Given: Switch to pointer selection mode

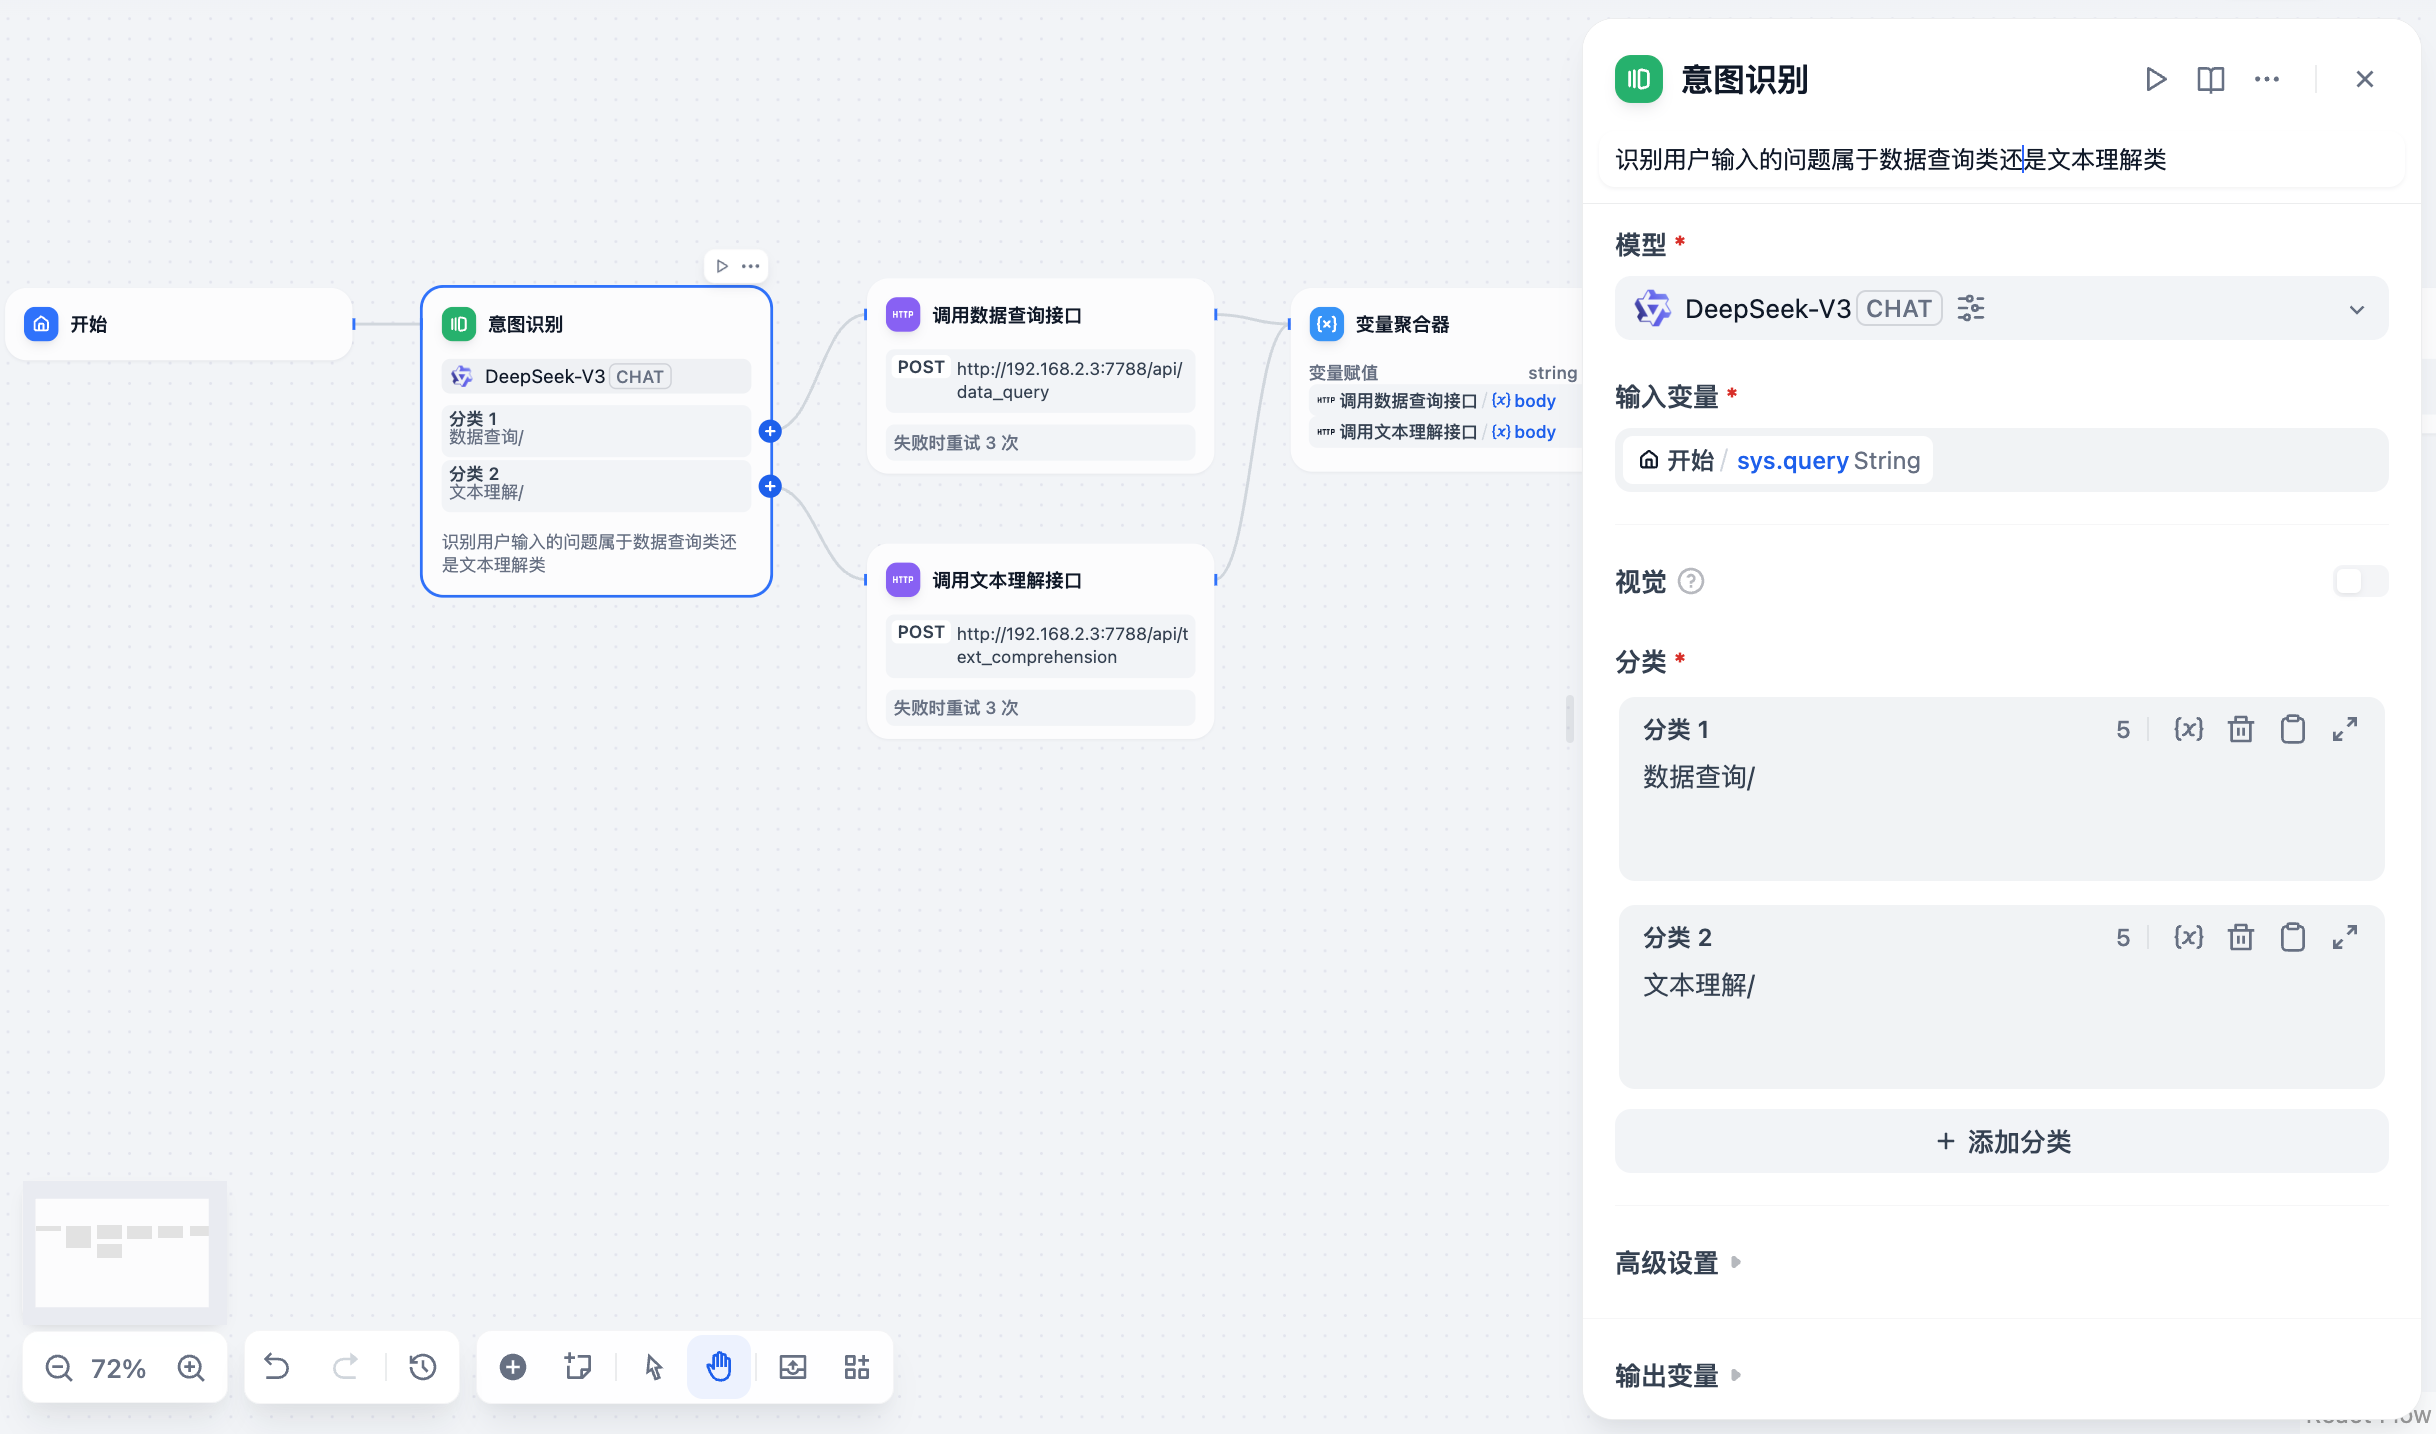Looking at the screenshot, I should pyautogui.click(x=653, y=1367).
